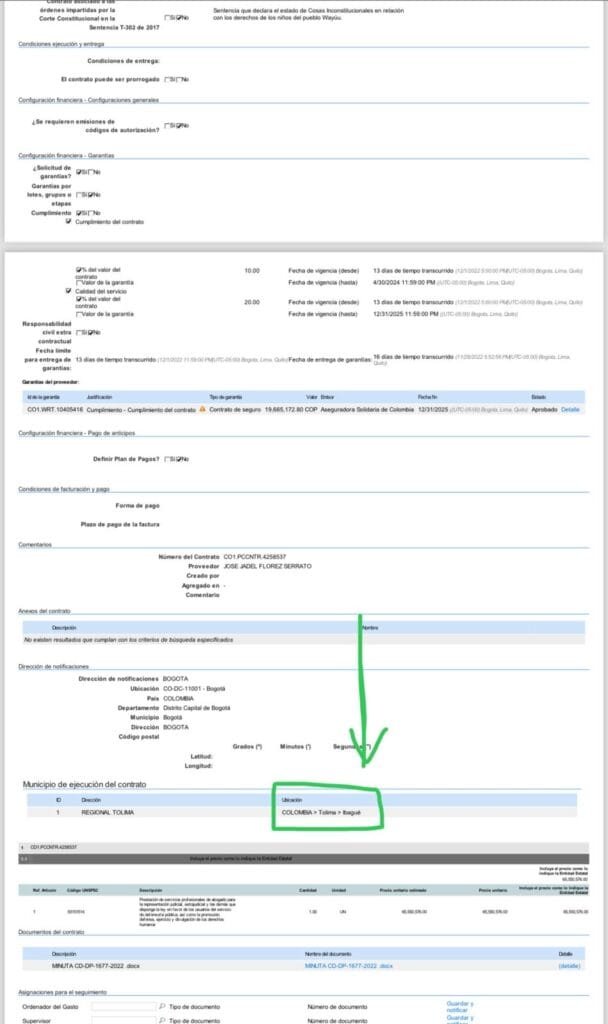Image resolution: width=608 pixels, height=1024 pixels.
Task: Click 'Nombre del documento' column header
Action: click(x=328, y=954)
